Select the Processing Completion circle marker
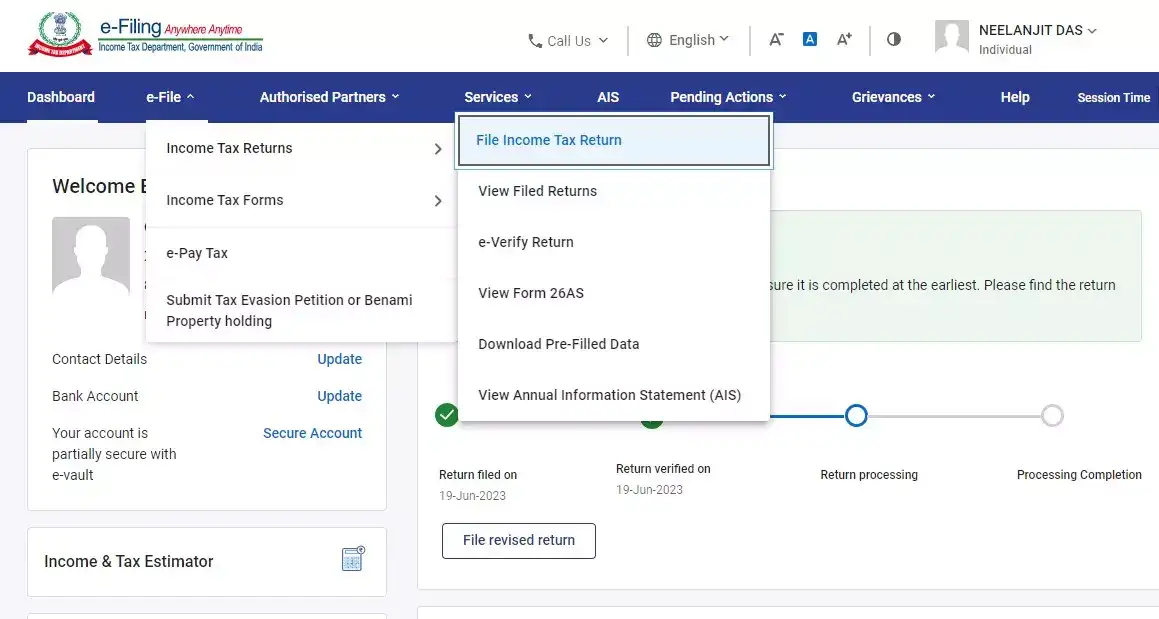This screenshot has width=1159, height=619. click(x=1051, y=414)
